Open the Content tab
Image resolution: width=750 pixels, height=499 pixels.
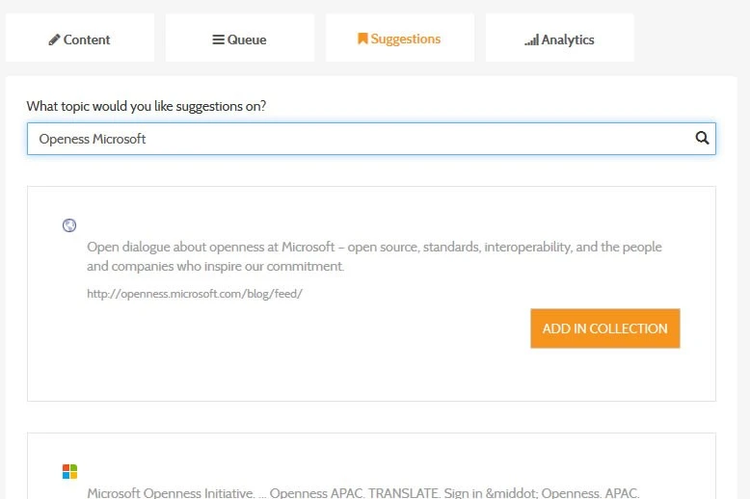coord(80,39)
